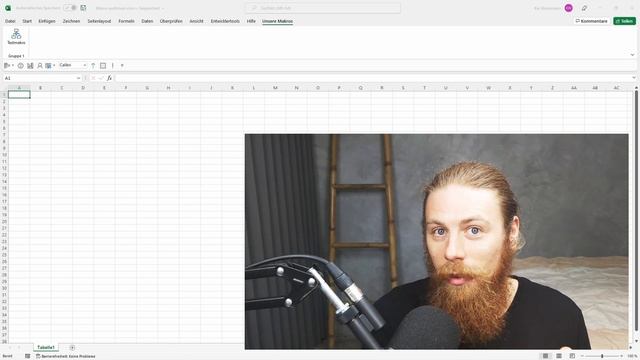Open the insert function fx button
The width and height of the screenshot is (640, 360).
109,78
